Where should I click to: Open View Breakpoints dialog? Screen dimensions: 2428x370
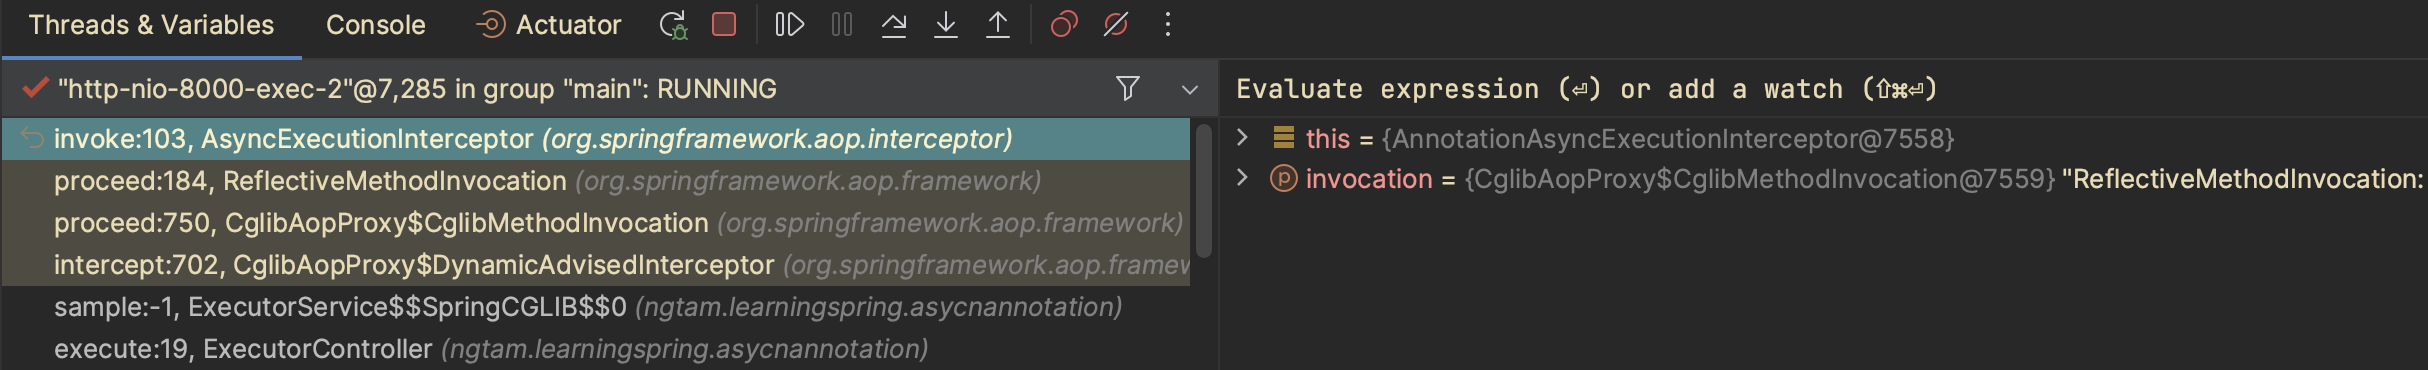pyautogui.click(x=1064, y=25)
